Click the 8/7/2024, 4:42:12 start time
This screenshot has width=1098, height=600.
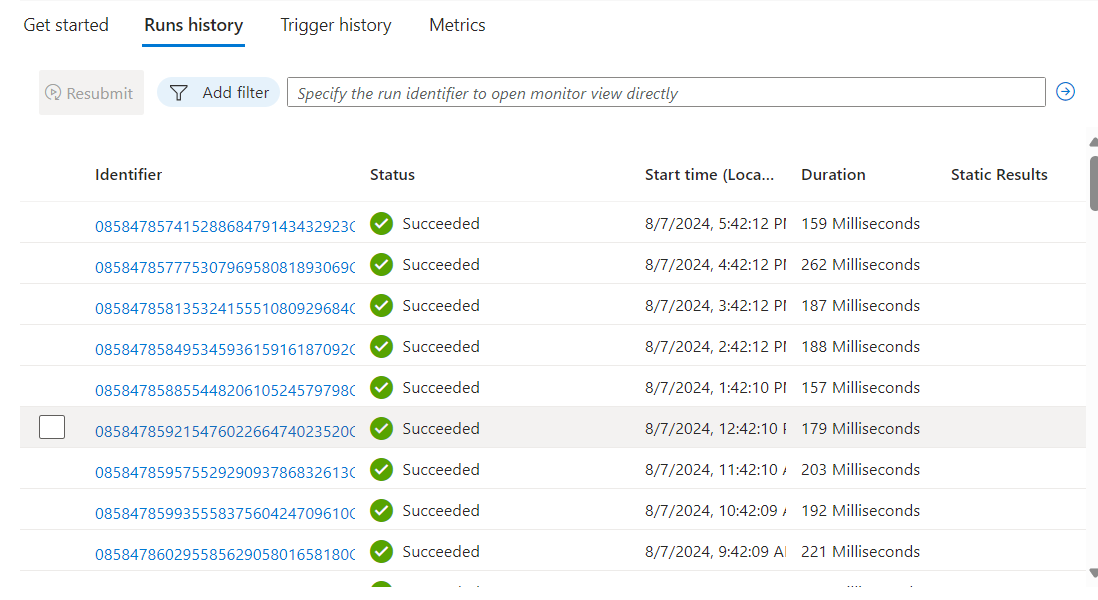click(x=715, y=265)
